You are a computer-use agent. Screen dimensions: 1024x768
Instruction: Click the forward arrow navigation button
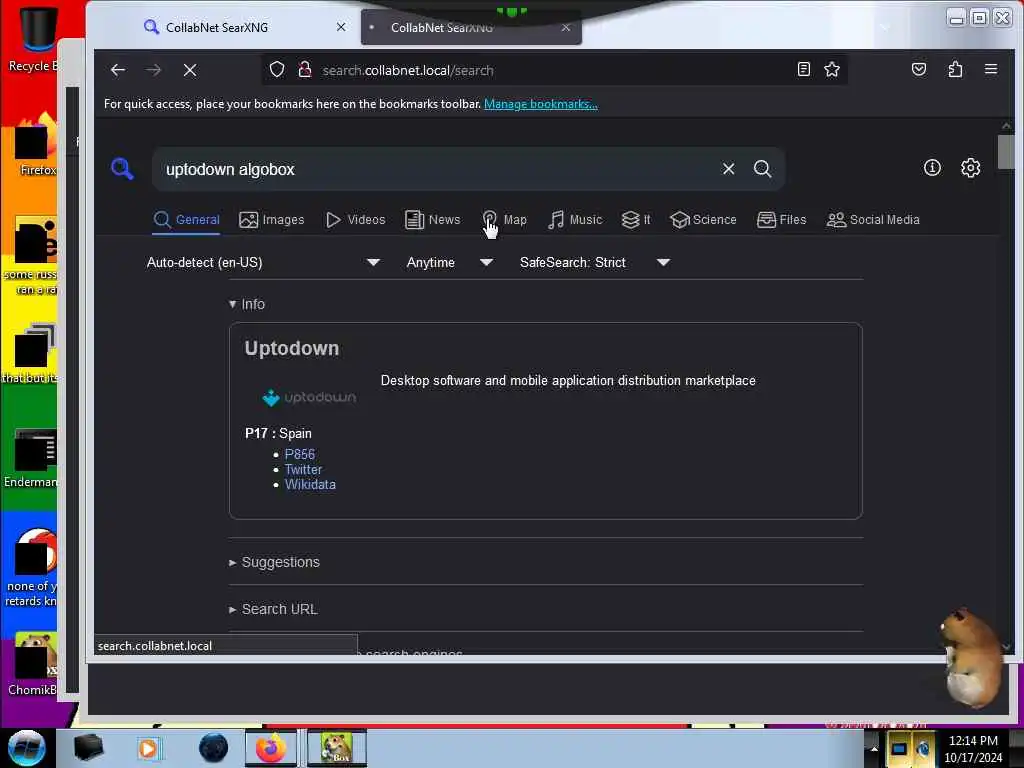(153, 70)
